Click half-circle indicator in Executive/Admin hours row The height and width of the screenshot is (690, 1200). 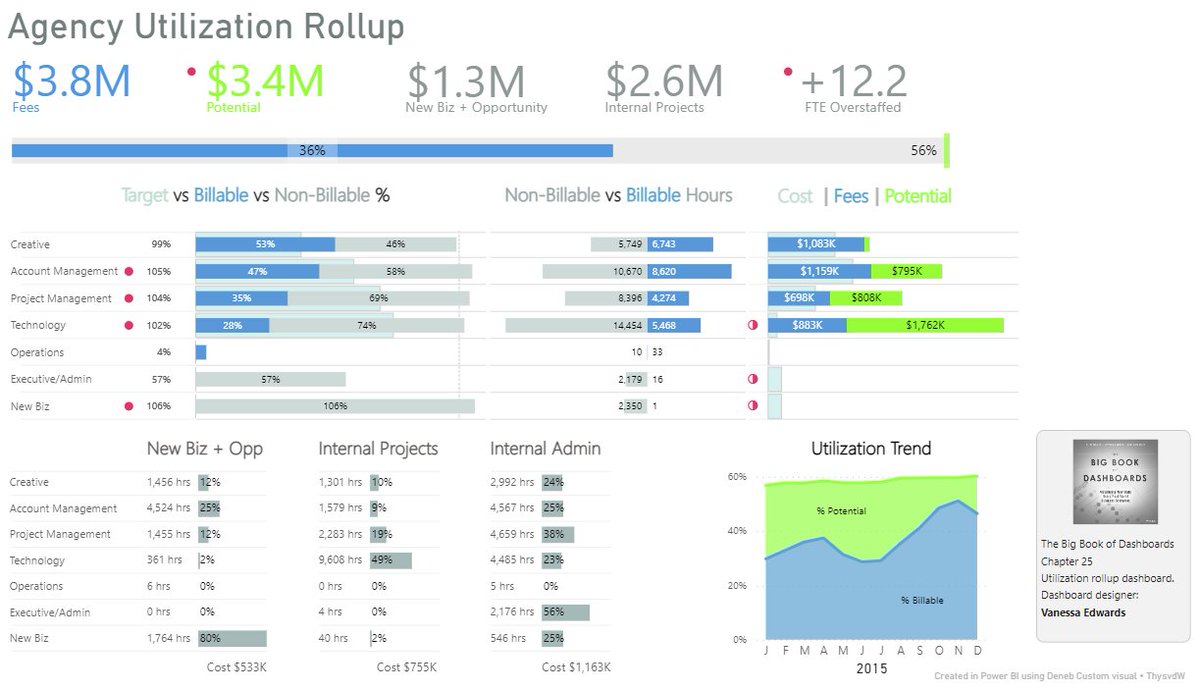click(x=752, y=379)
